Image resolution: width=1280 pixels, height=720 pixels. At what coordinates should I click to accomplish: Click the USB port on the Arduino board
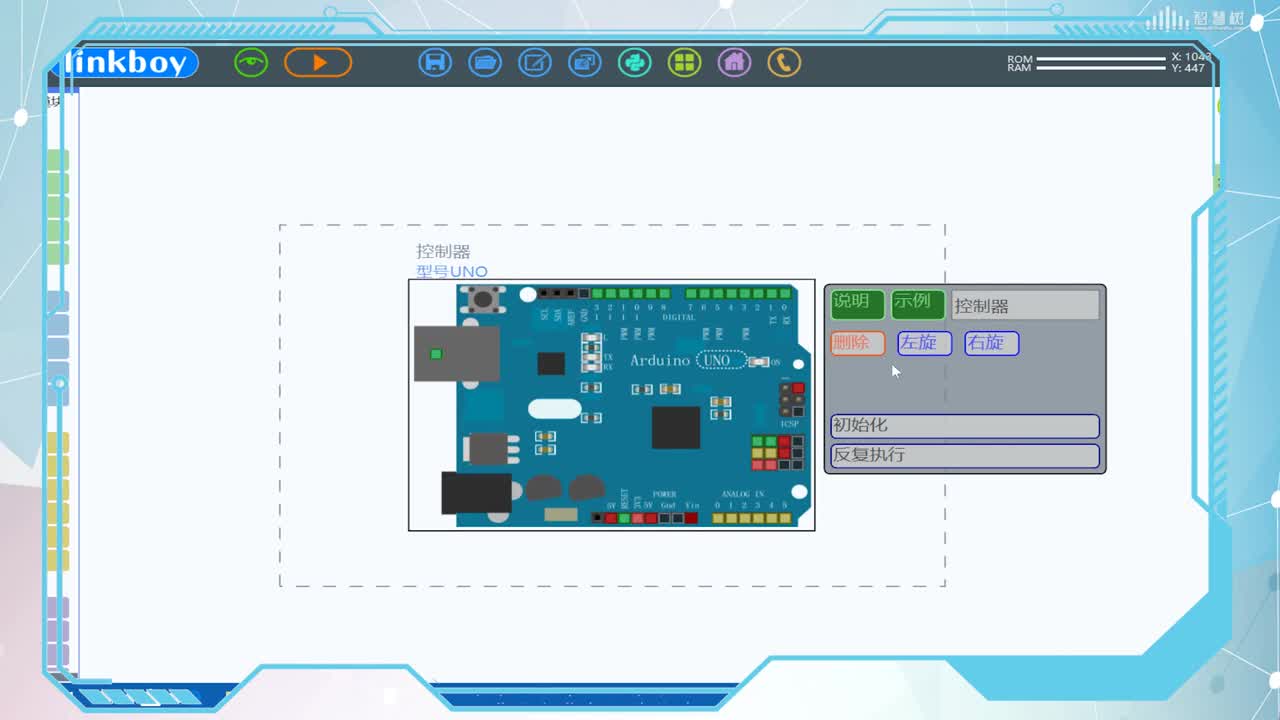[457, 354]
